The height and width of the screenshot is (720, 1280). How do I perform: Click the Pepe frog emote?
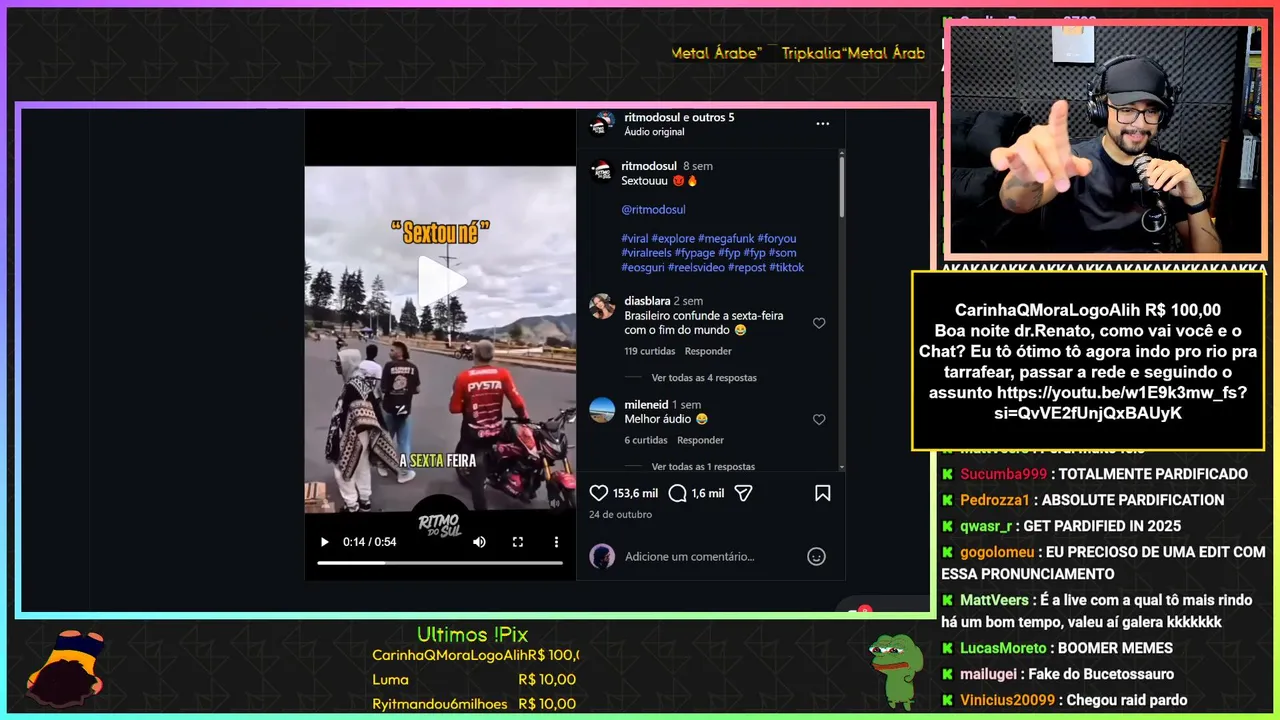(x=895, y=671)
